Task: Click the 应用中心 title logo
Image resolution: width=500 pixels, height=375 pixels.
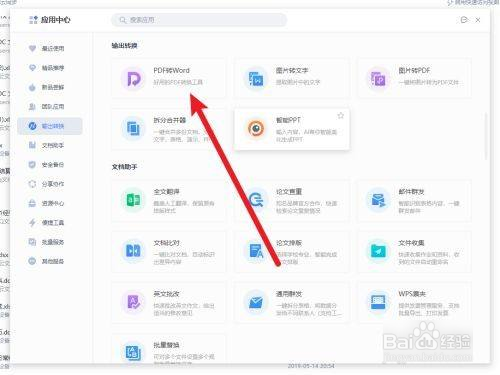Action: (x=33, y=20)
